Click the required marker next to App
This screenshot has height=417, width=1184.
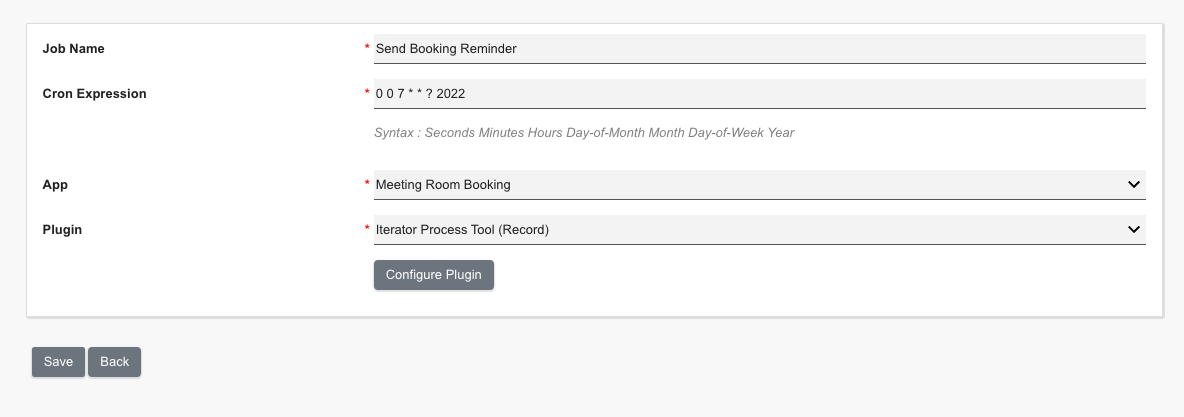click(367, 184)
